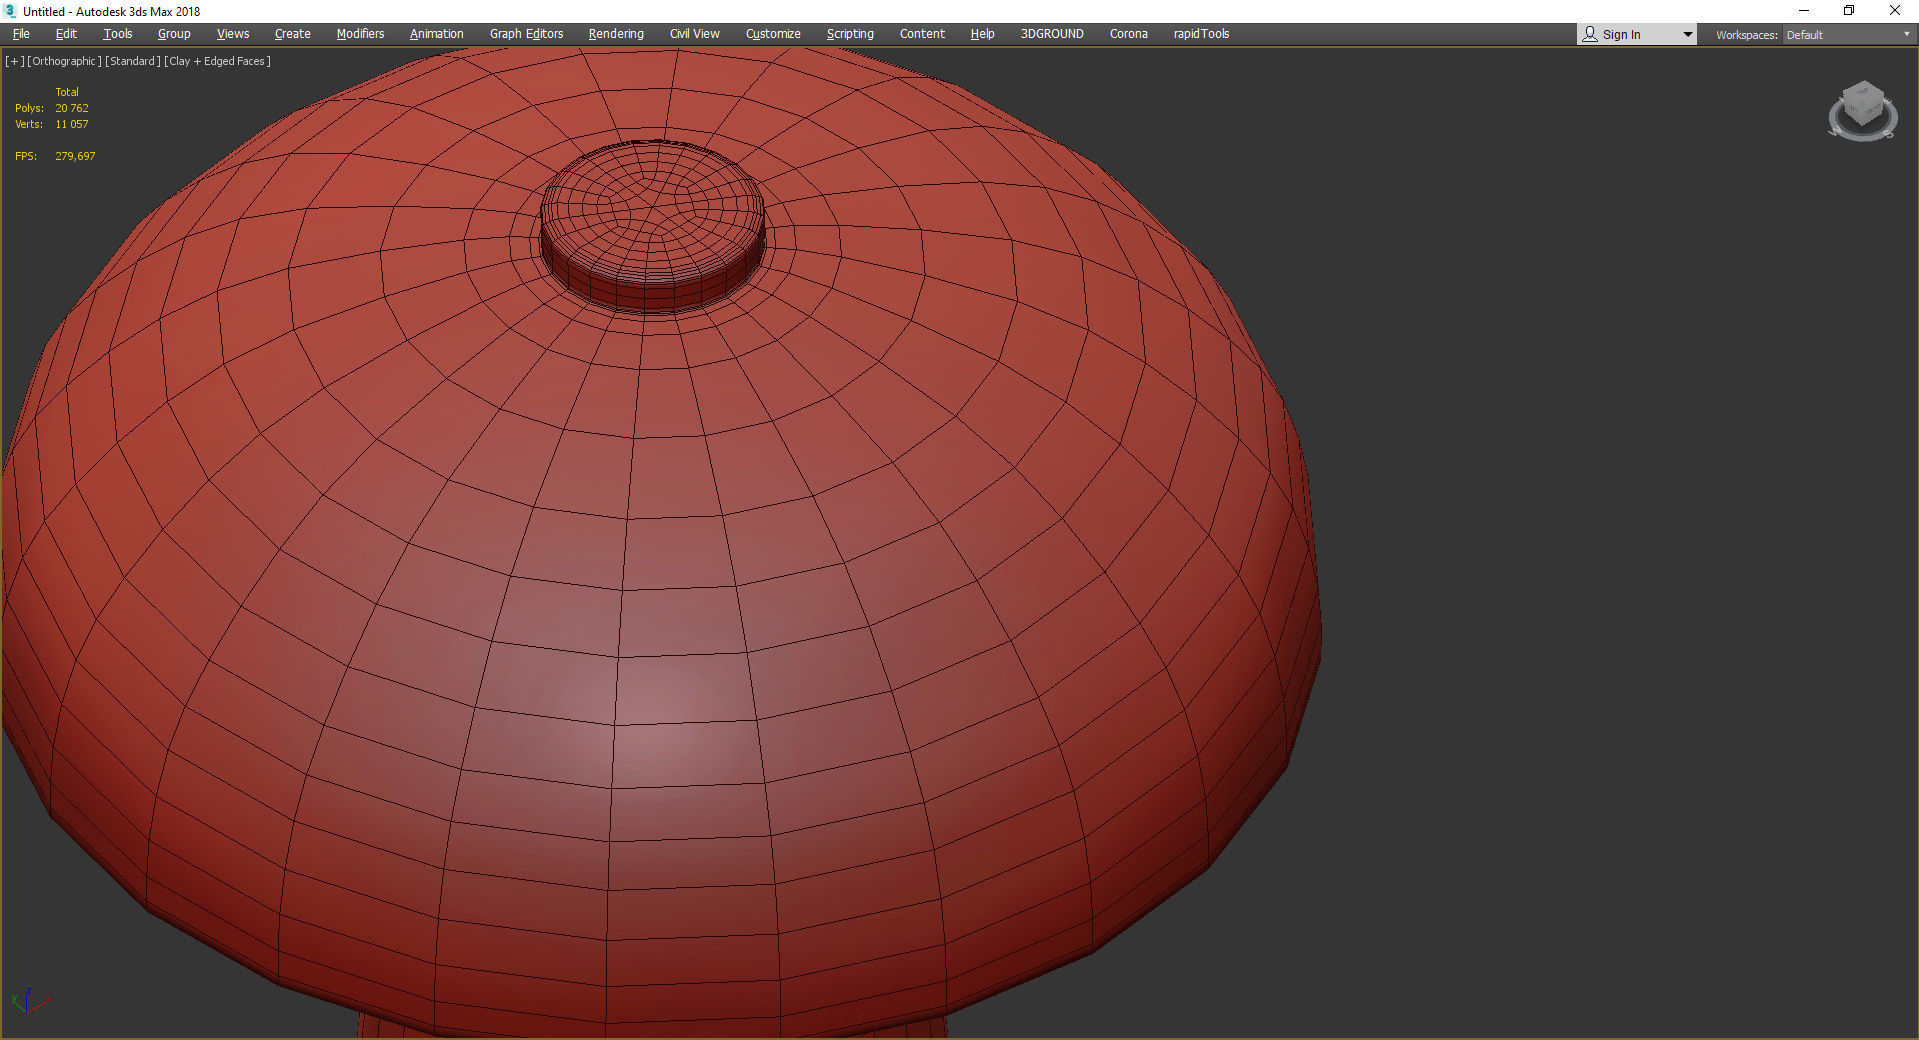Click the Sign In user icon

1590,34
